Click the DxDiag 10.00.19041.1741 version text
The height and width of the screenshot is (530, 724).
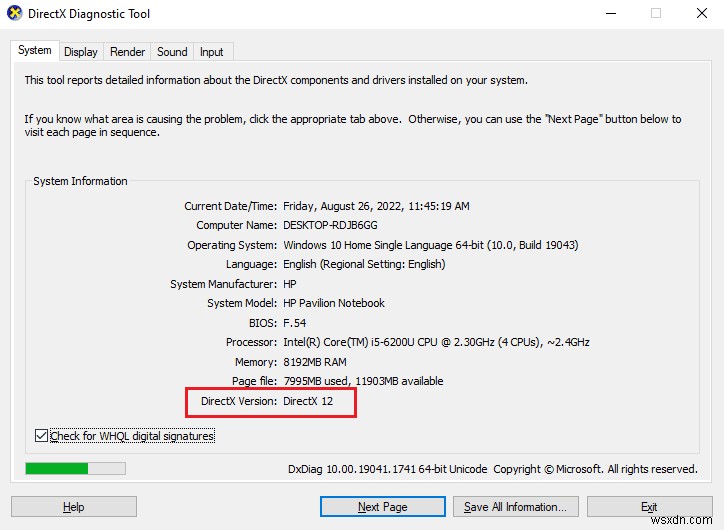(387, 469)
